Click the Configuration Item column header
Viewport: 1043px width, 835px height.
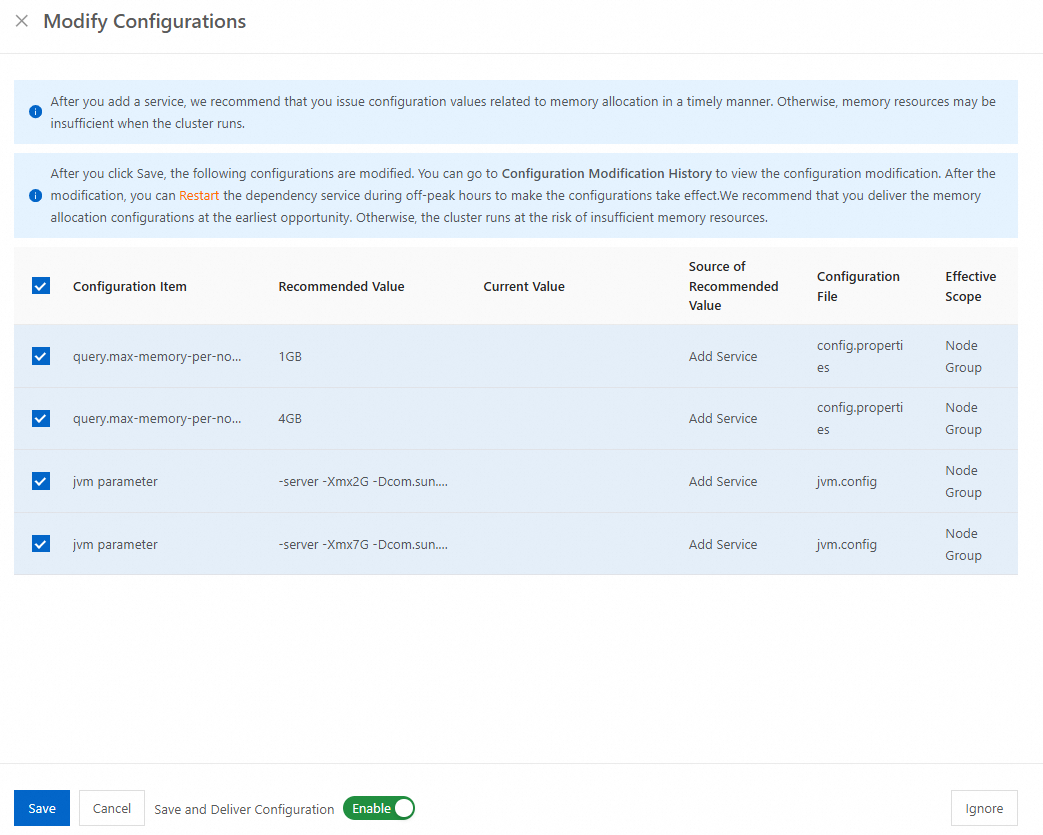point(130,286)
